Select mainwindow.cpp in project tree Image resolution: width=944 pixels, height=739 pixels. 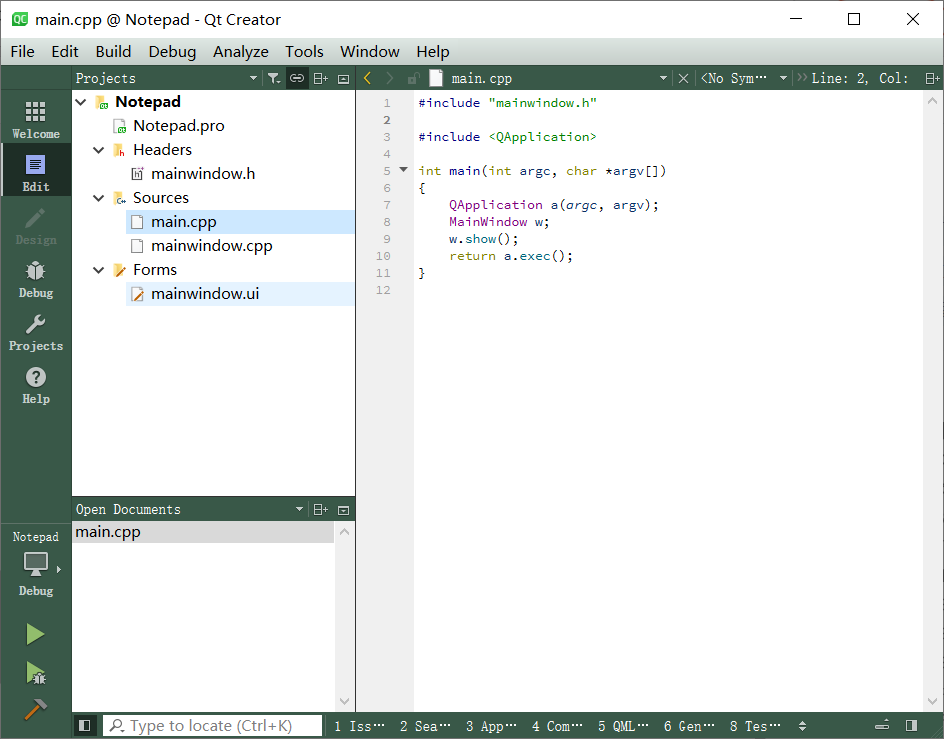[x=211, y=246]
